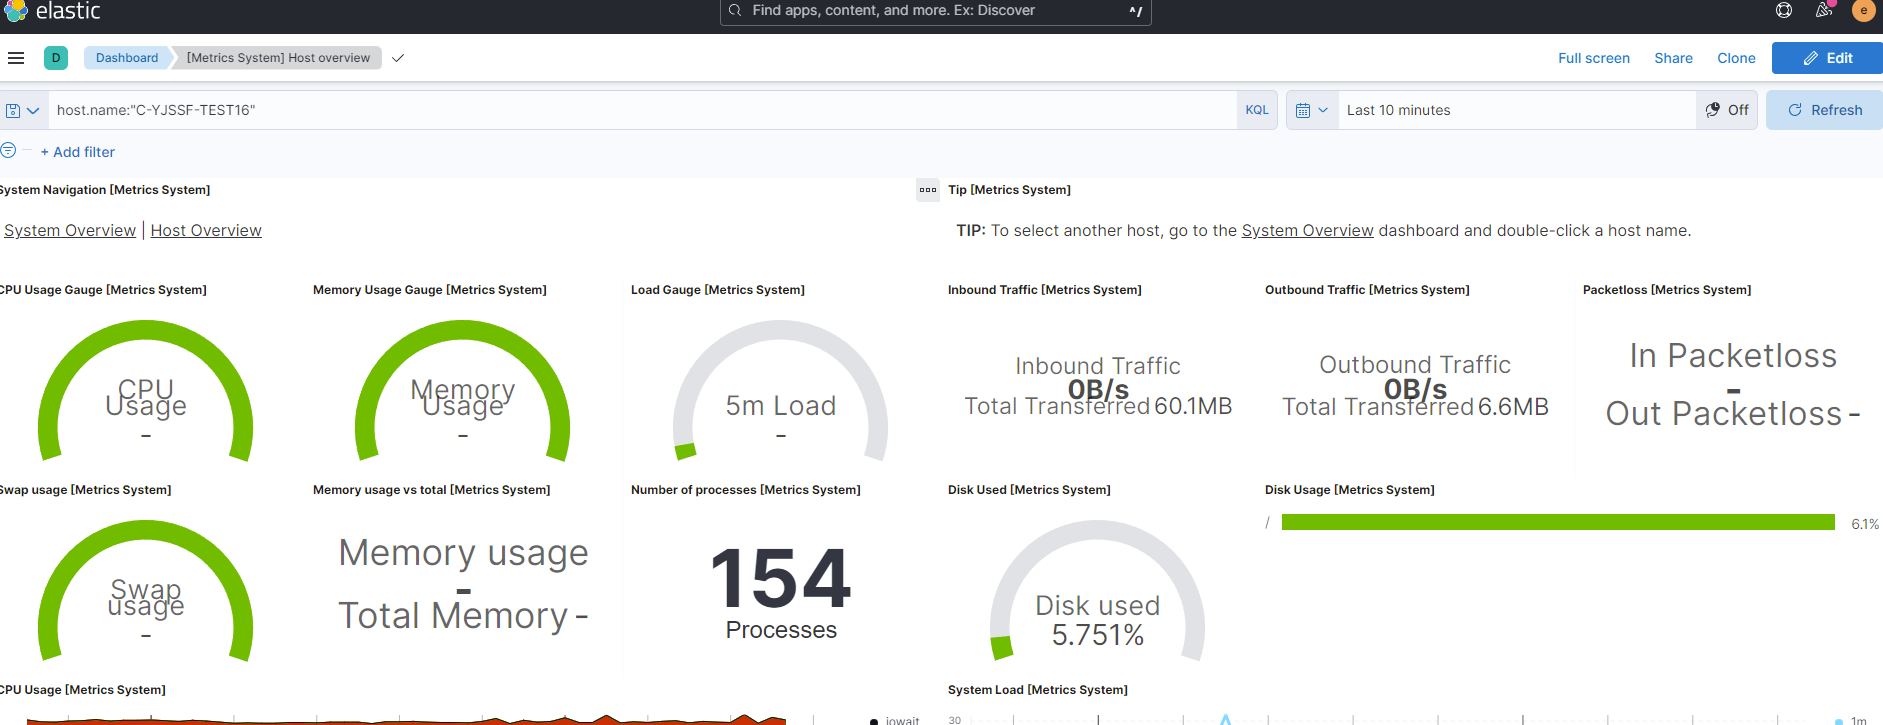Click the System Load panel title
Screen dimensions: 1883x725
[x=1038, y=690]
